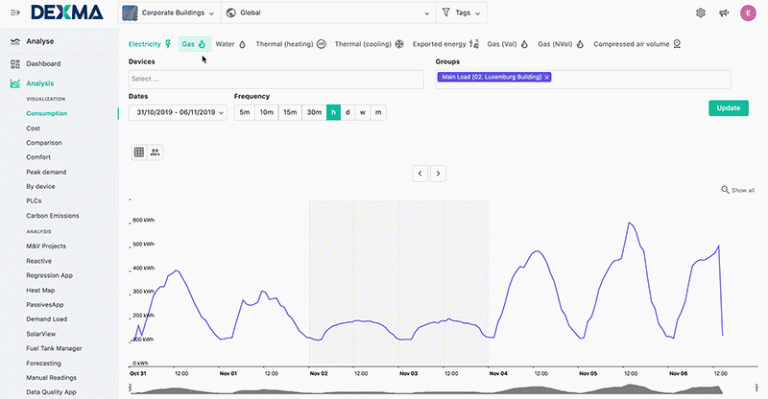Viewport: 768px width, 399px height.
Task: Go to previous period arrow
Action: (x=420, y=173)
